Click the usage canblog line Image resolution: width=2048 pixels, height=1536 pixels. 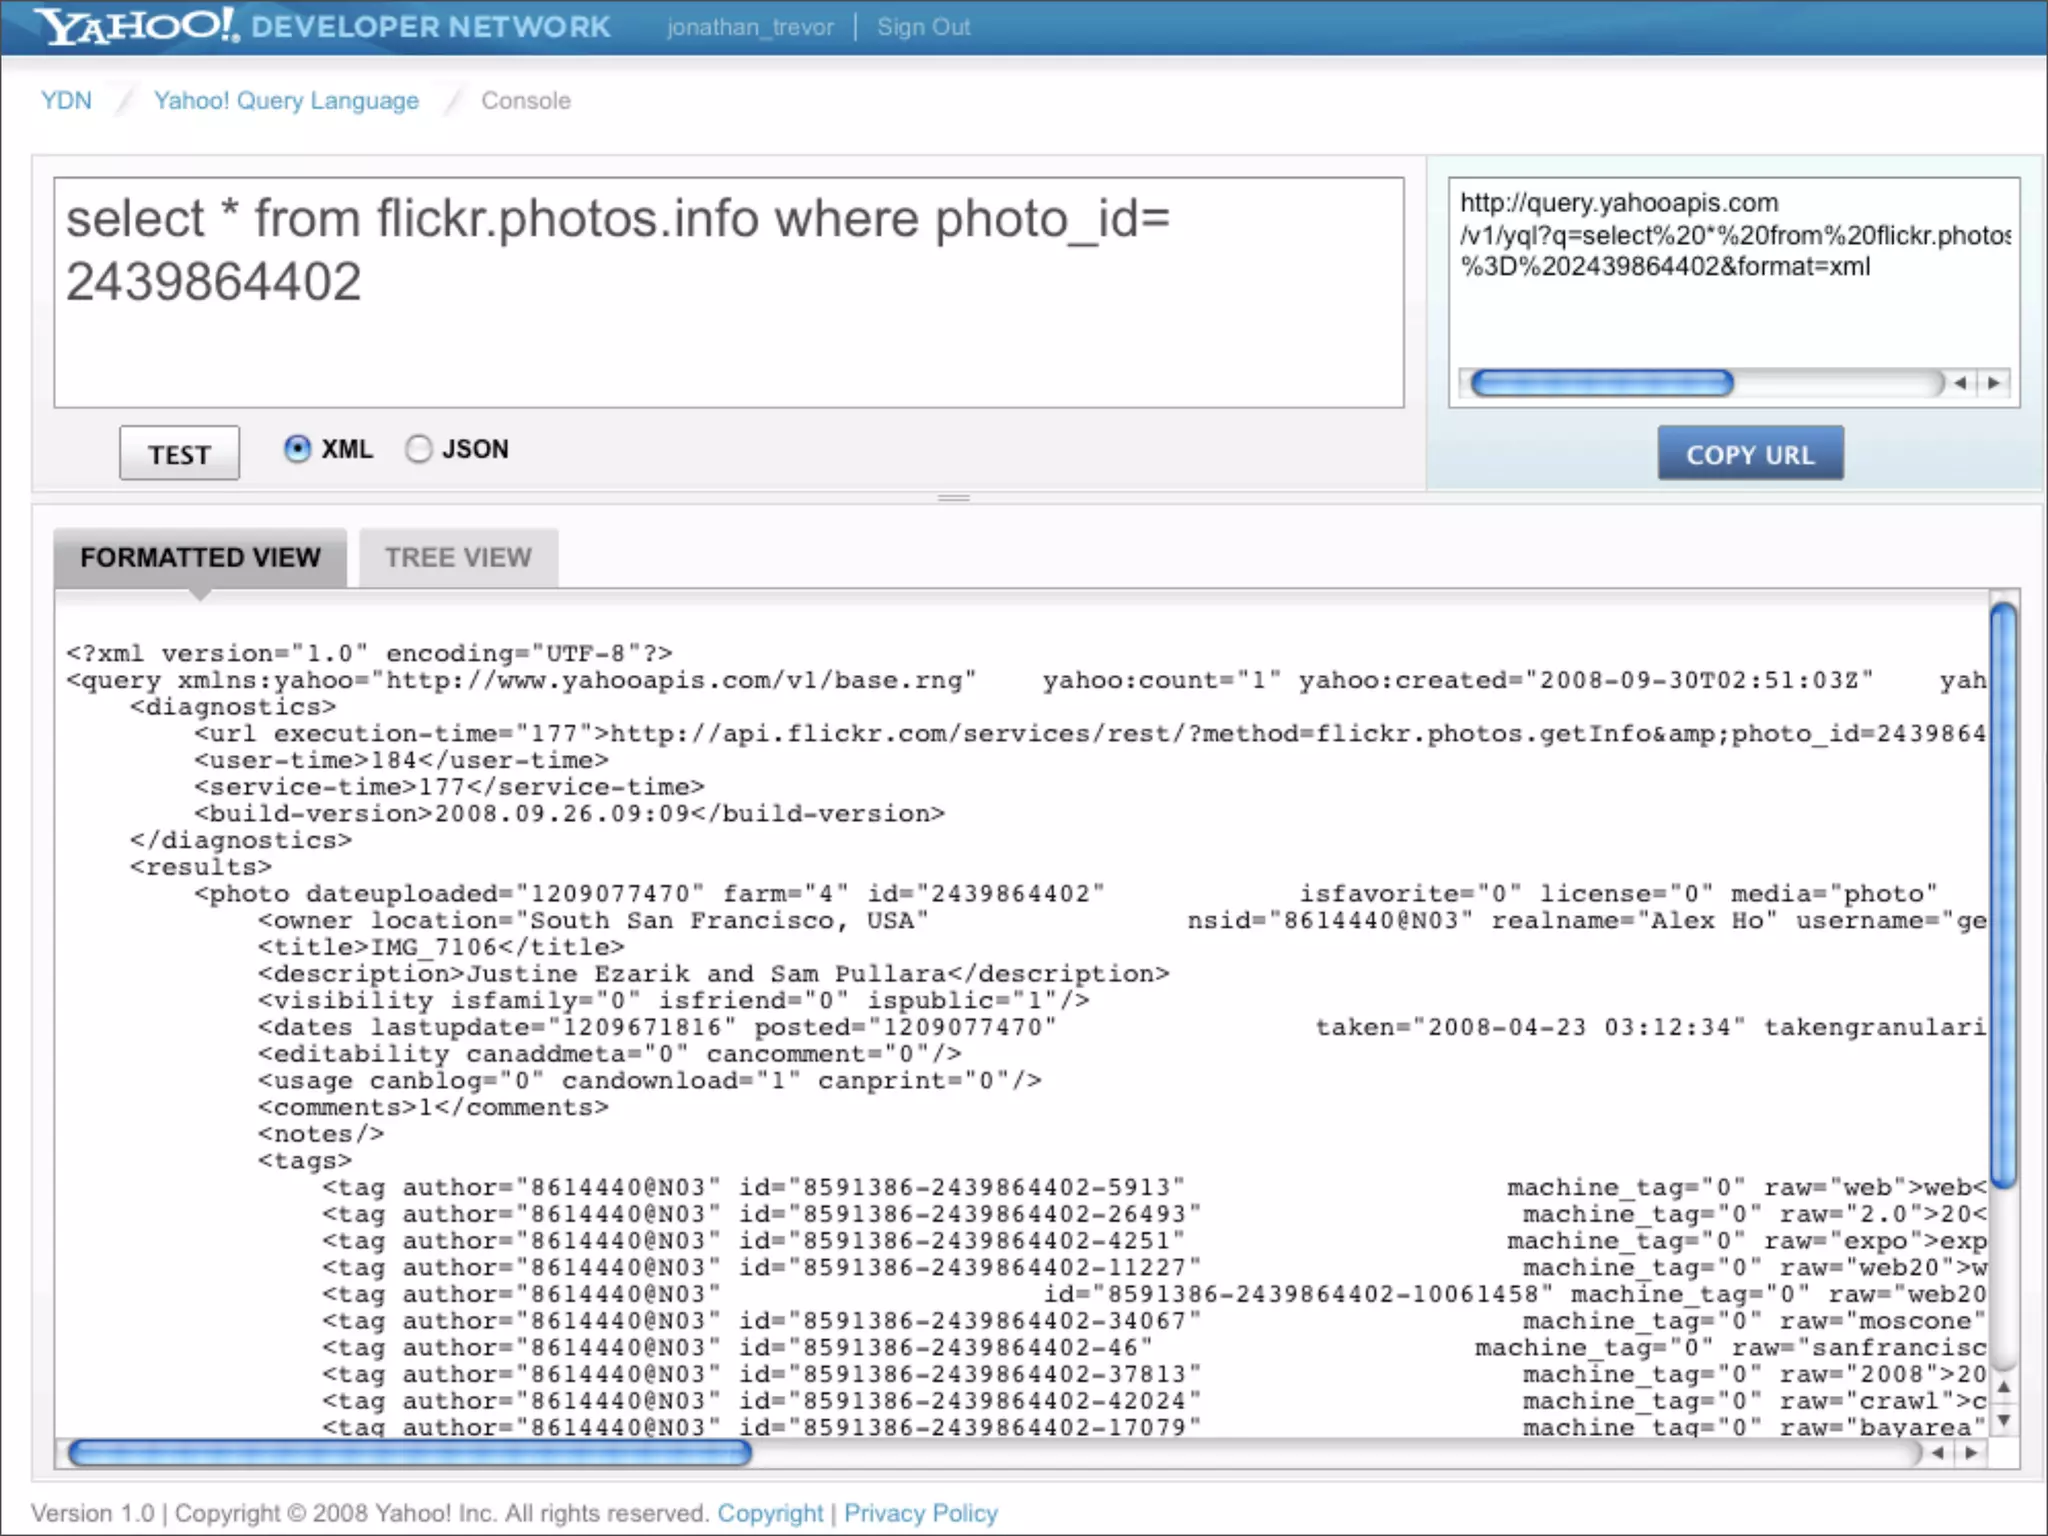pos(649,1080)
